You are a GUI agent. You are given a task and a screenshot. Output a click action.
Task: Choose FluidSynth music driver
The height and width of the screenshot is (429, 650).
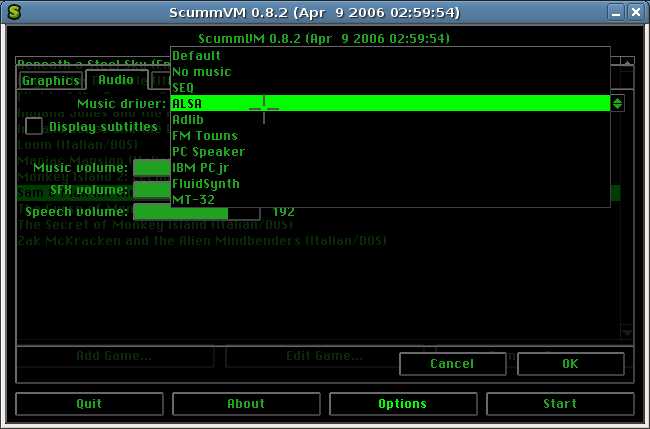pyautogui.click(x=205, y=184)
